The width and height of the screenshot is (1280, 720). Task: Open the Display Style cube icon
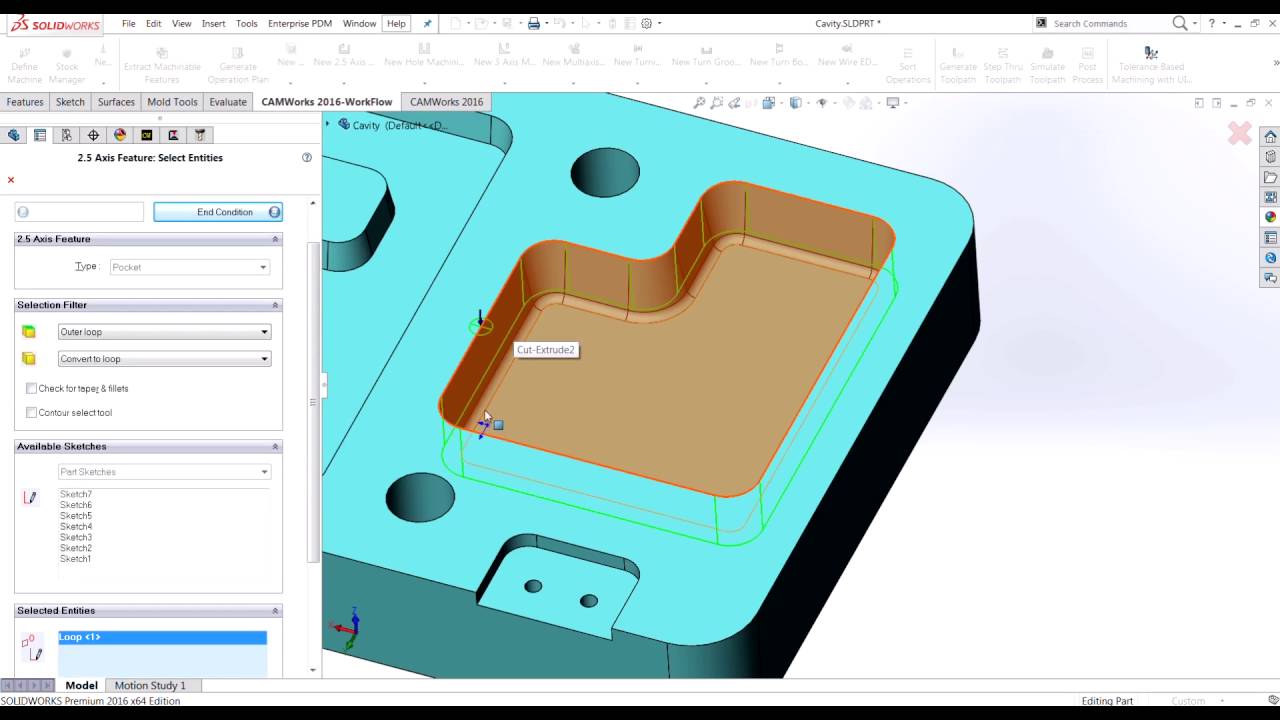pyautogui.click(x=796, y=102)
